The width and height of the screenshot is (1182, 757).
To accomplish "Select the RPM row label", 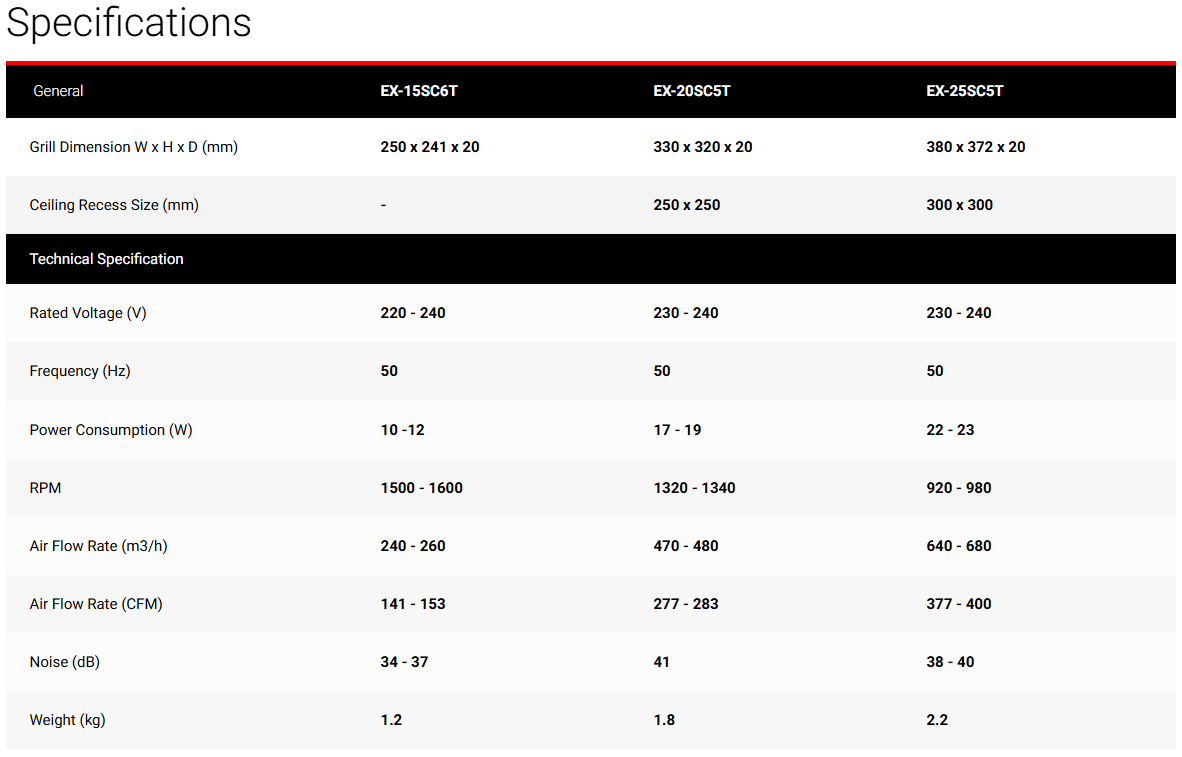I will 45,488.
